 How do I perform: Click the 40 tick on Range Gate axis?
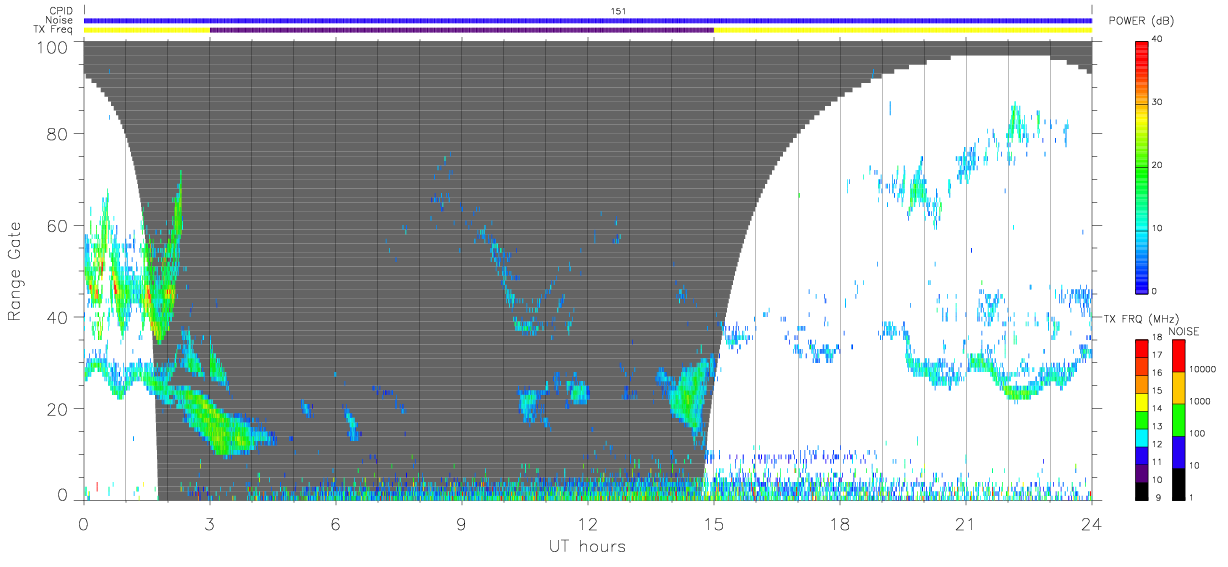click(59, 317)
